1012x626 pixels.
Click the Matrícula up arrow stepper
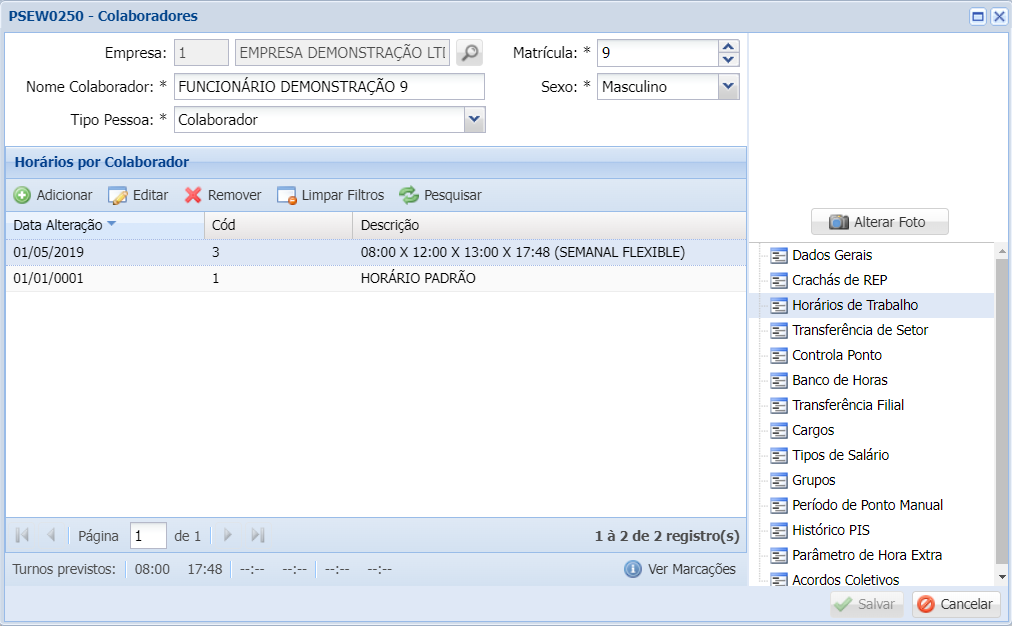(x=729, y=48)
